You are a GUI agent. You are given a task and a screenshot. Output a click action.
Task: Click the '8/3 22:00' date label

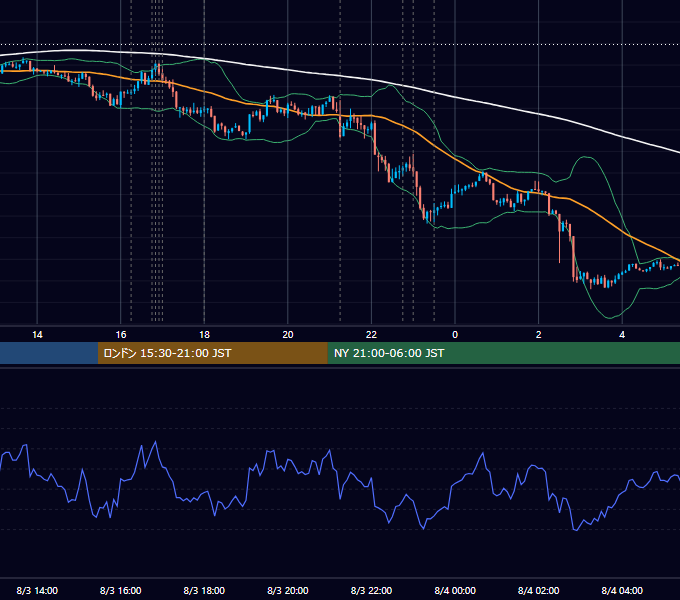click(371, 590)
